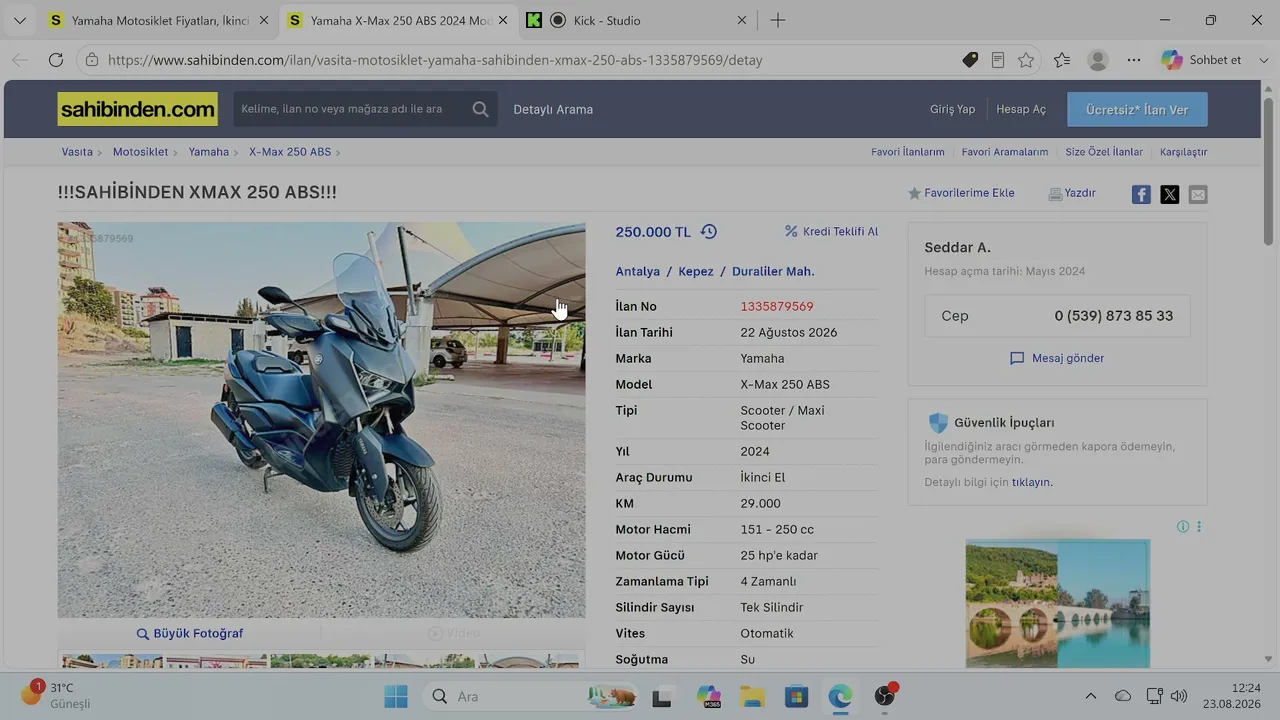The width and height of the screenshot is (1280, 720).
Task: Click Detaylı Arama link
Action: pos(553,109)
